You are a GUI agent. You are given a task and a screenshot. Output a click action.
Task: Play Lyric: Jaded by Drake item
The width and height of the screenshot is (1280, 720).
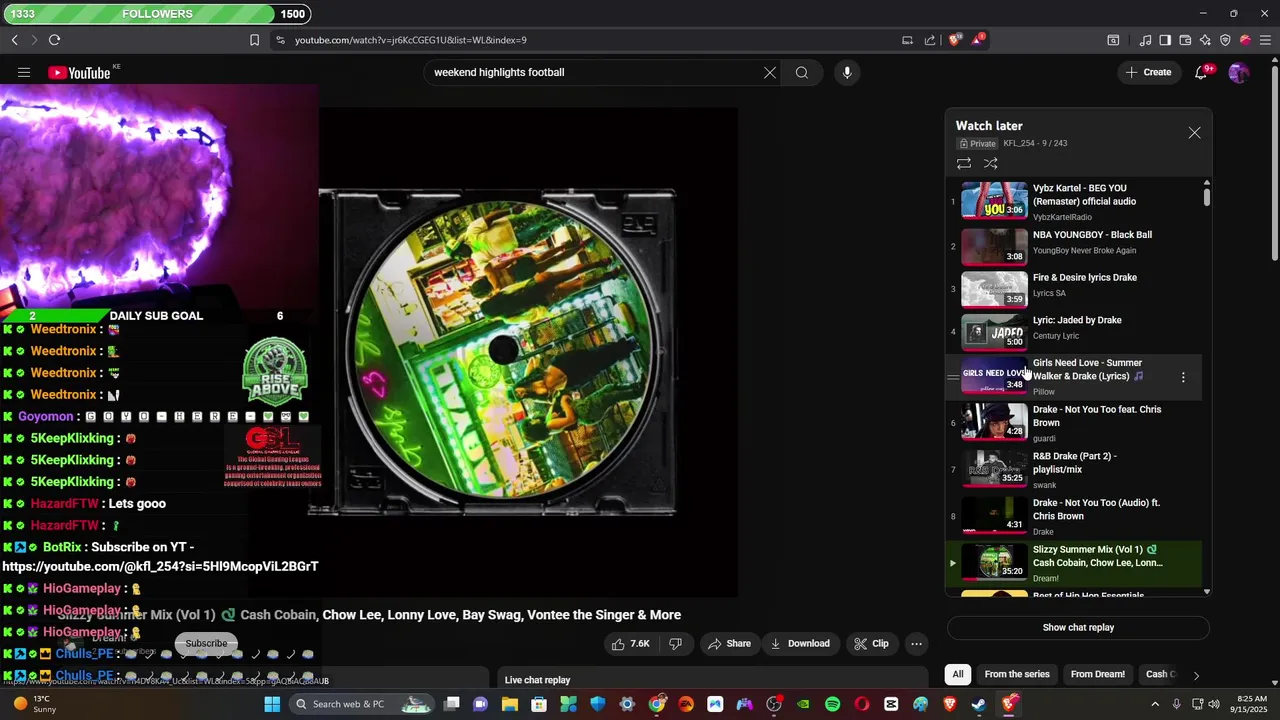(1075, 331)
